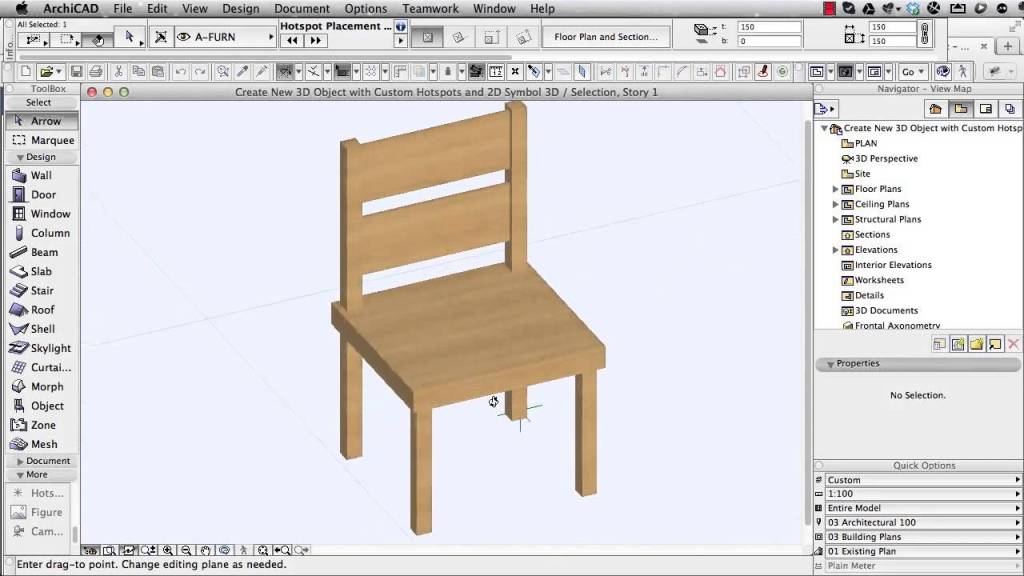Click the Pan hand icon in bottom toolbar

point(205,549)
